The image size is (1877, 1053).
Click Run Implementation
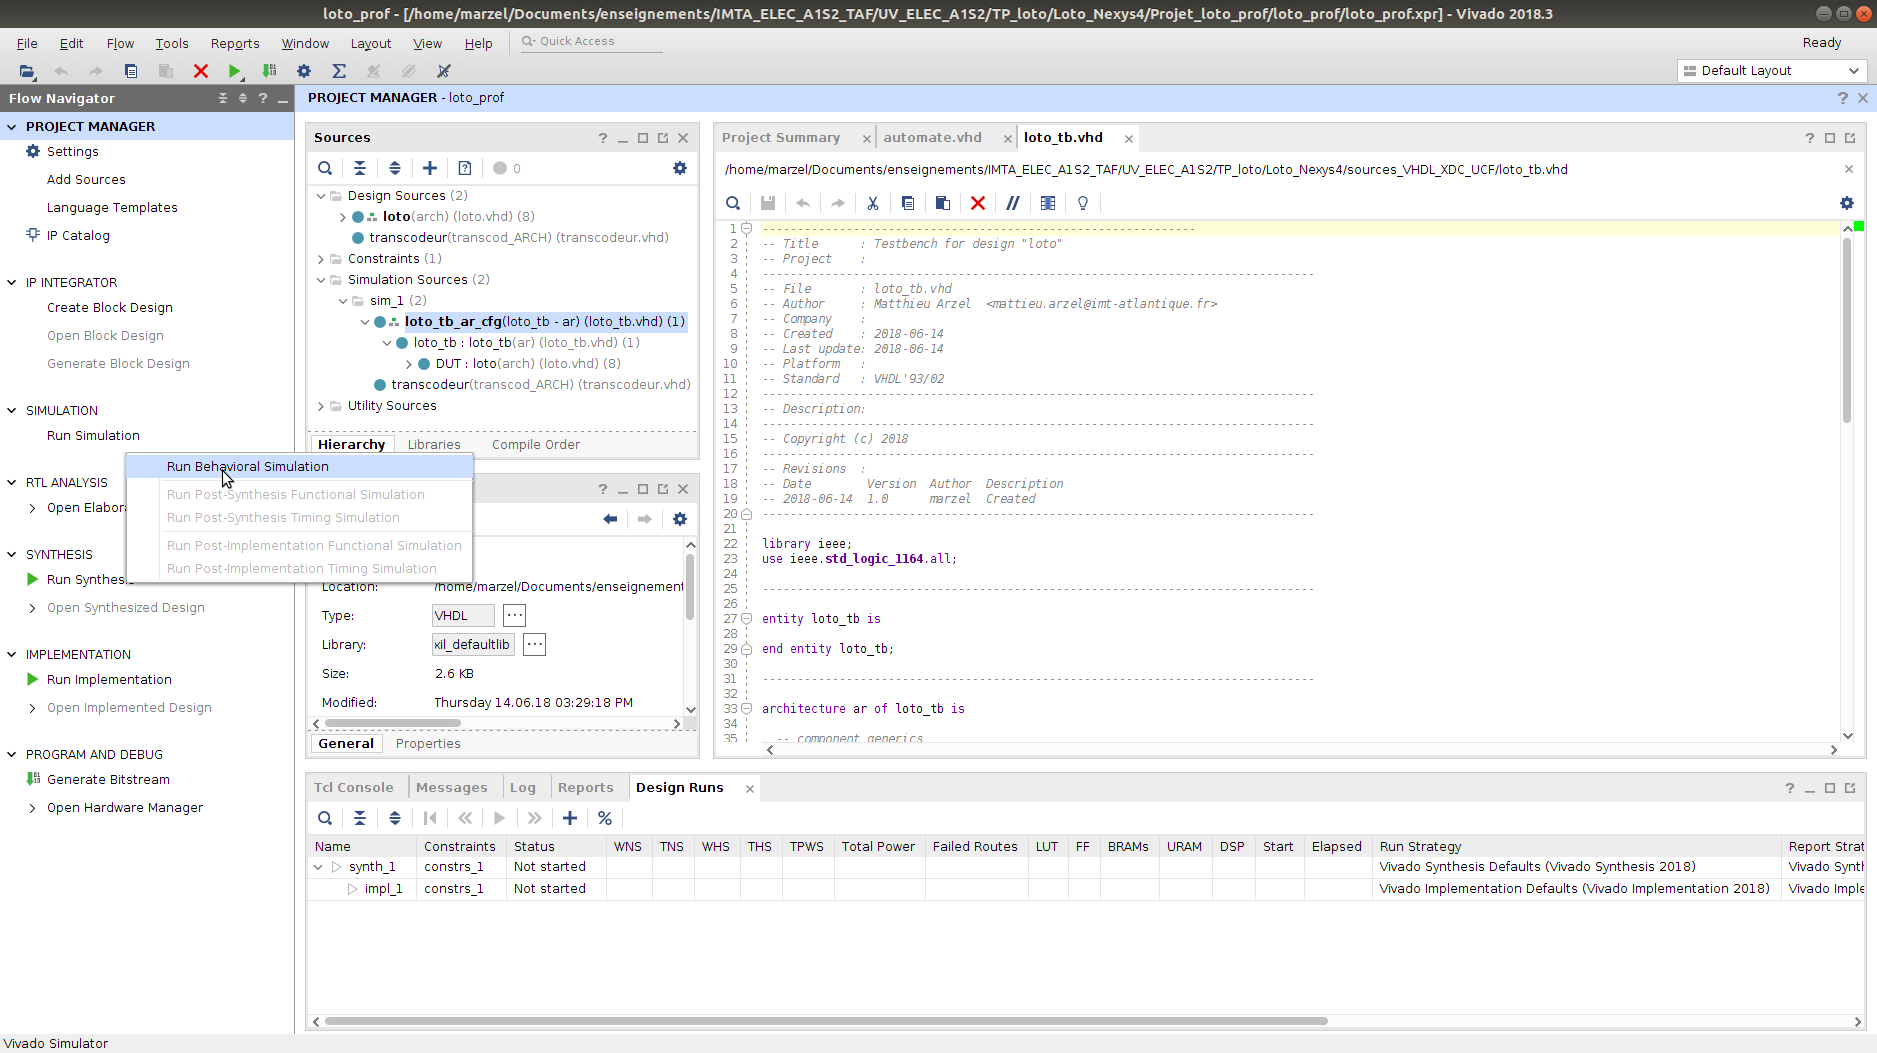(109, 680)
